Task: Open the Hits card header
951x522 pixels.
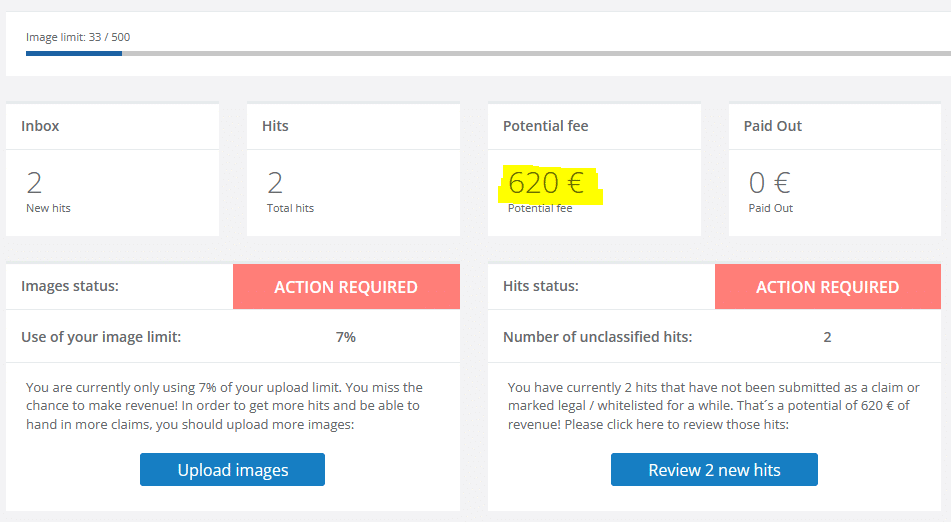Action: (x=275, y=126)
